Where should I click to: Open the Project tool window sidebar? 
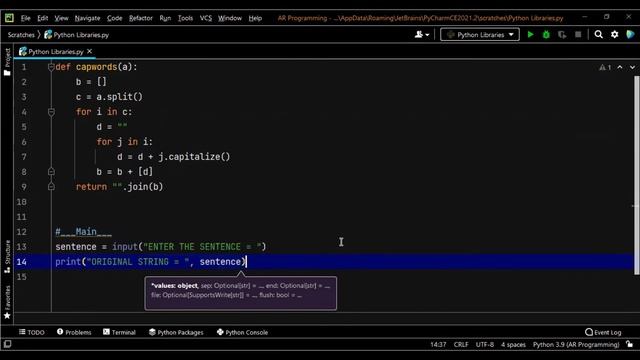[7, 61]
